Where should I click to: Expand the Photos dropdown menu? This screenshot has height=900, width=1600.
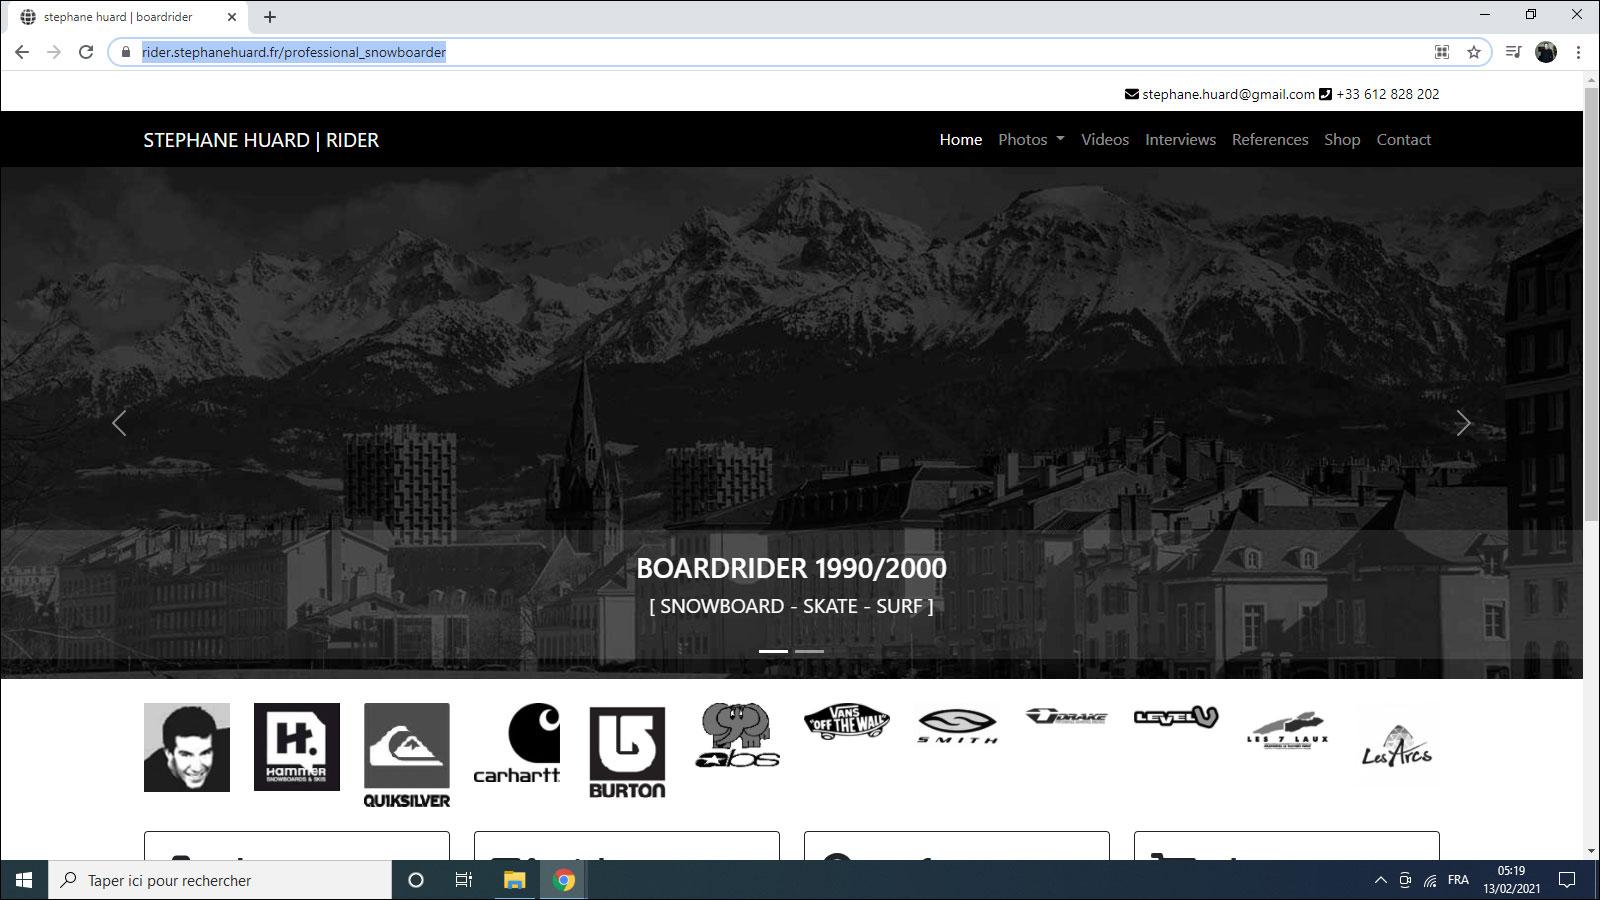[1031, 140]
